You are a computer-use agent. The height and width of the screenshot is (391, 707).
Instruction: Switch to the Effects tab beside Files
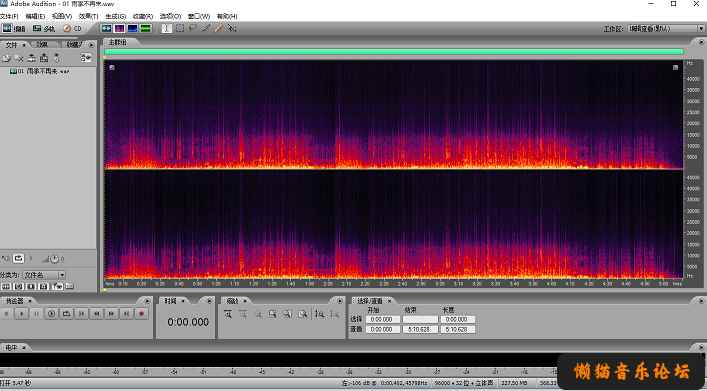(x=42, y=44)
